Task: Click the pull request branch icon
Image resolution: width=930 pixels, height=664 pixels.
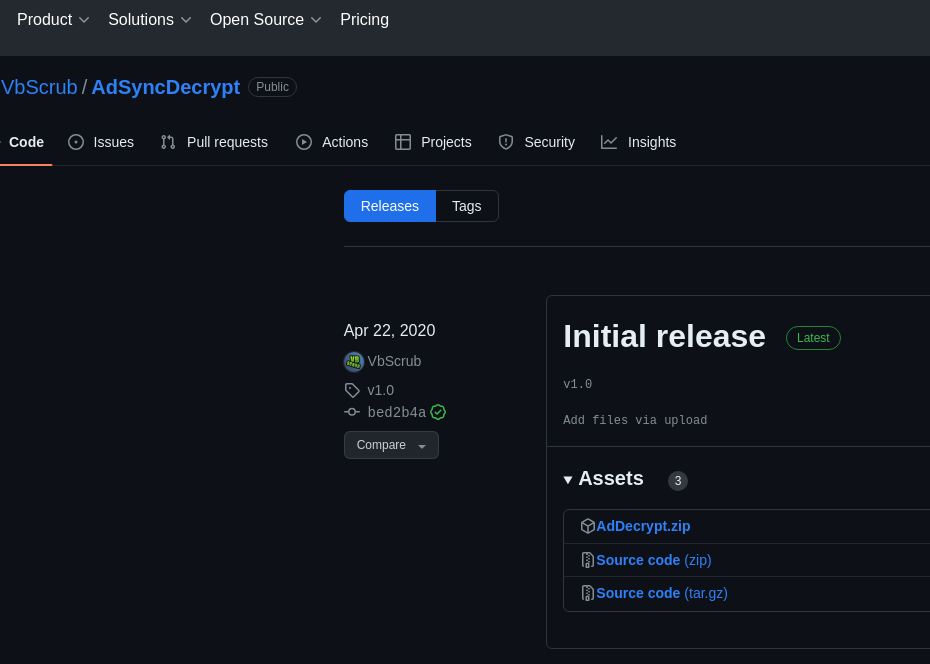Action: [168, 142]
